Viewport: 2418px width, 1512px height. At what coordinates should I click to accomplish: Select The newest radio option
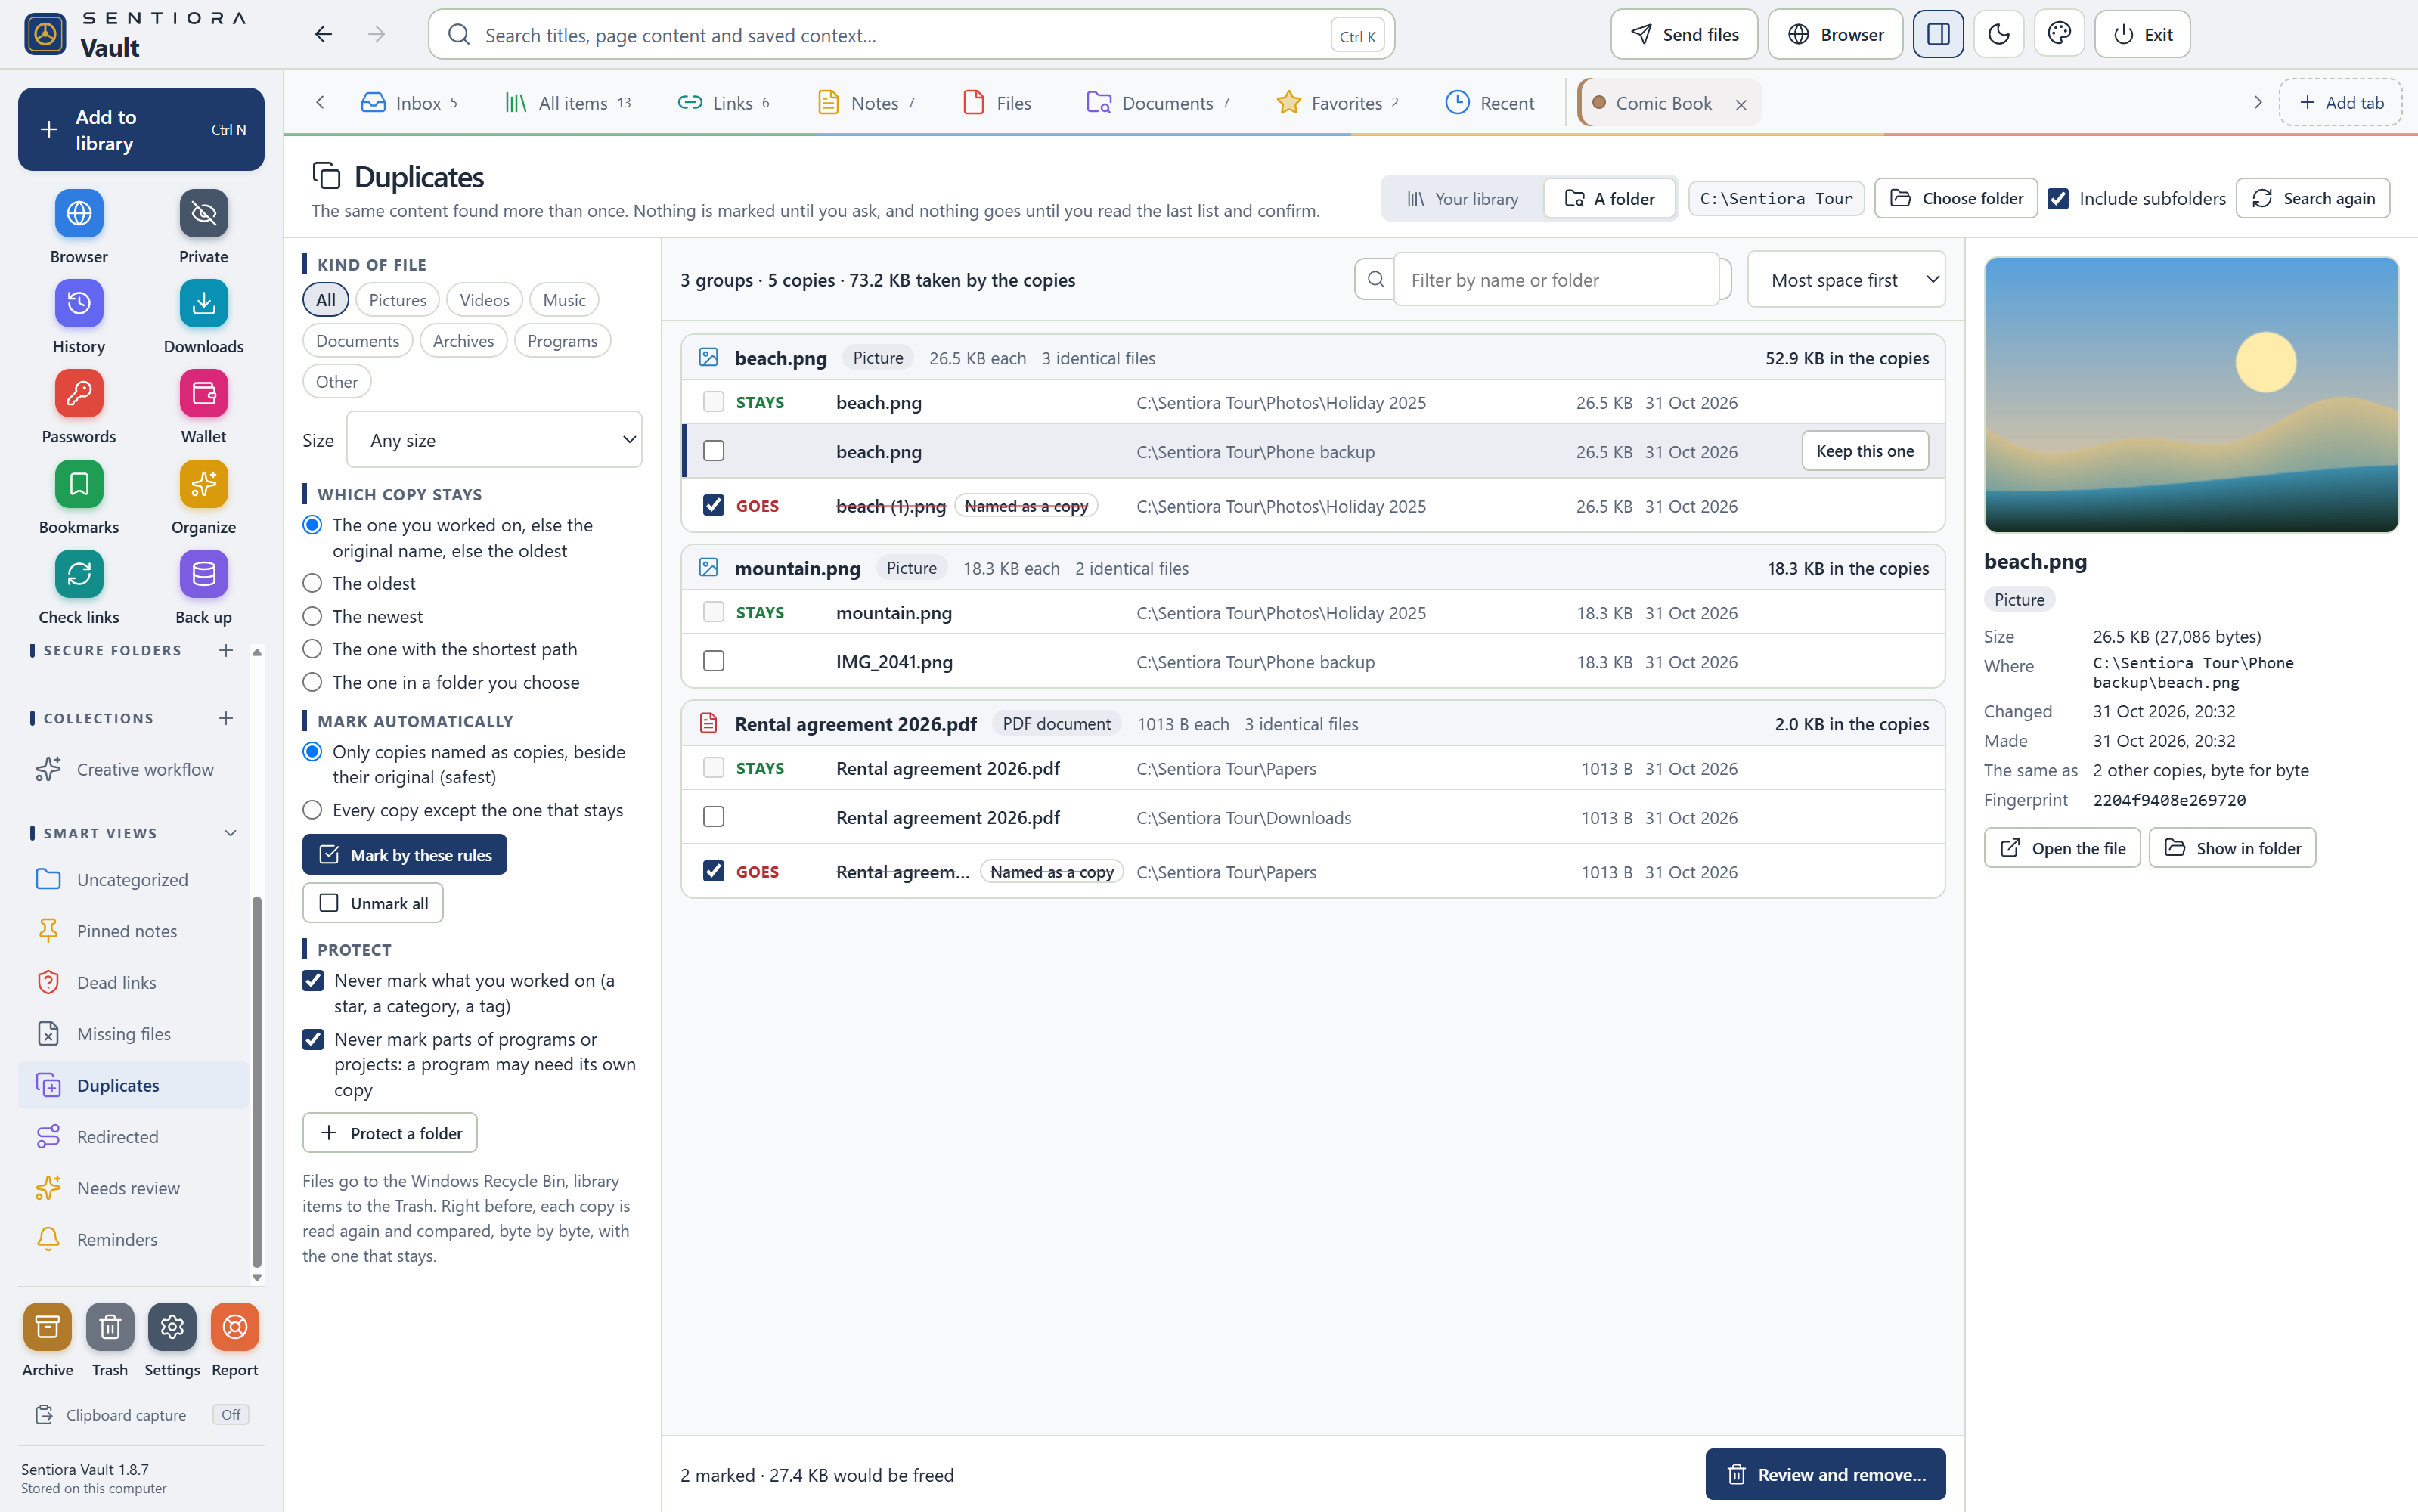point(312,617)
